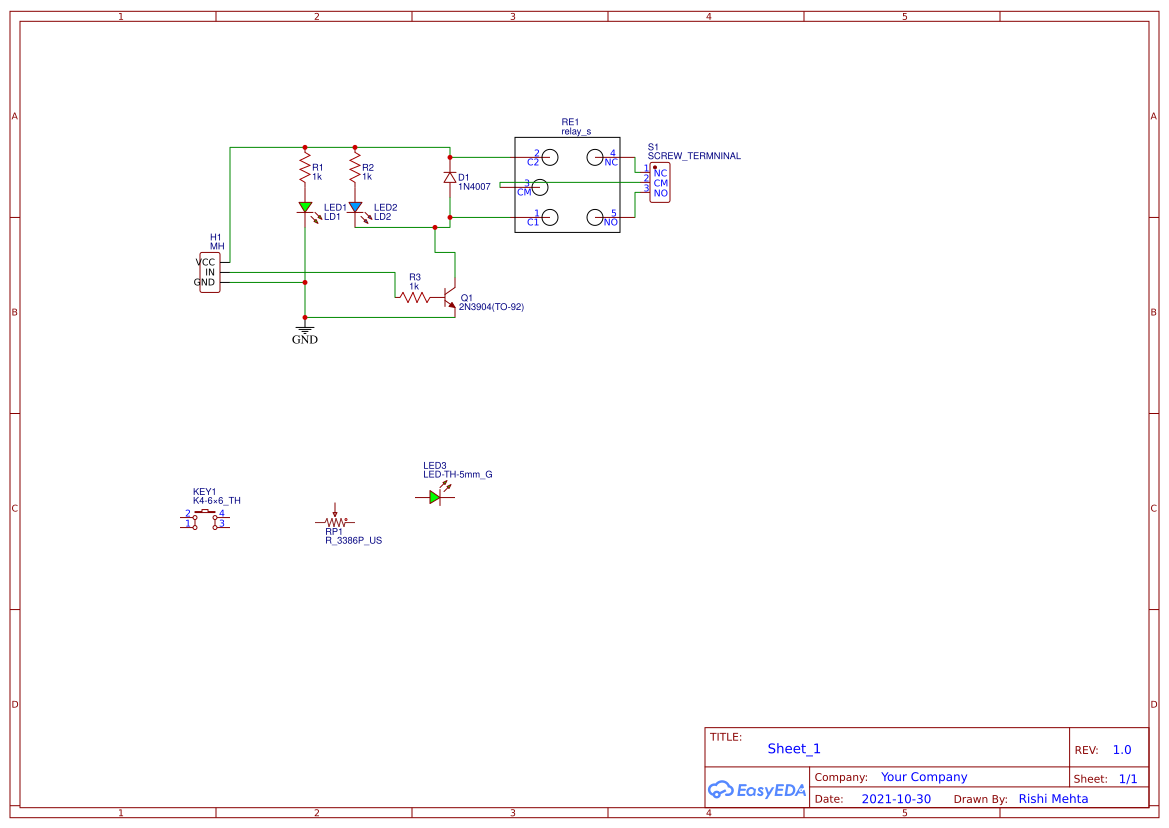Click the 'Rishi Mehta' drawn-by field
Screen dimensions: 1169x828
(1053, 799)
